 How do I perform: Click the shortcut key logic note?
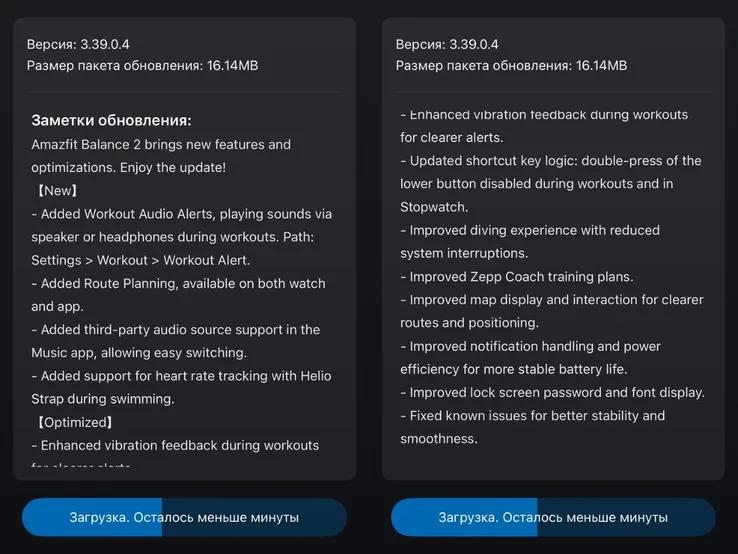(x=550, y=172)
